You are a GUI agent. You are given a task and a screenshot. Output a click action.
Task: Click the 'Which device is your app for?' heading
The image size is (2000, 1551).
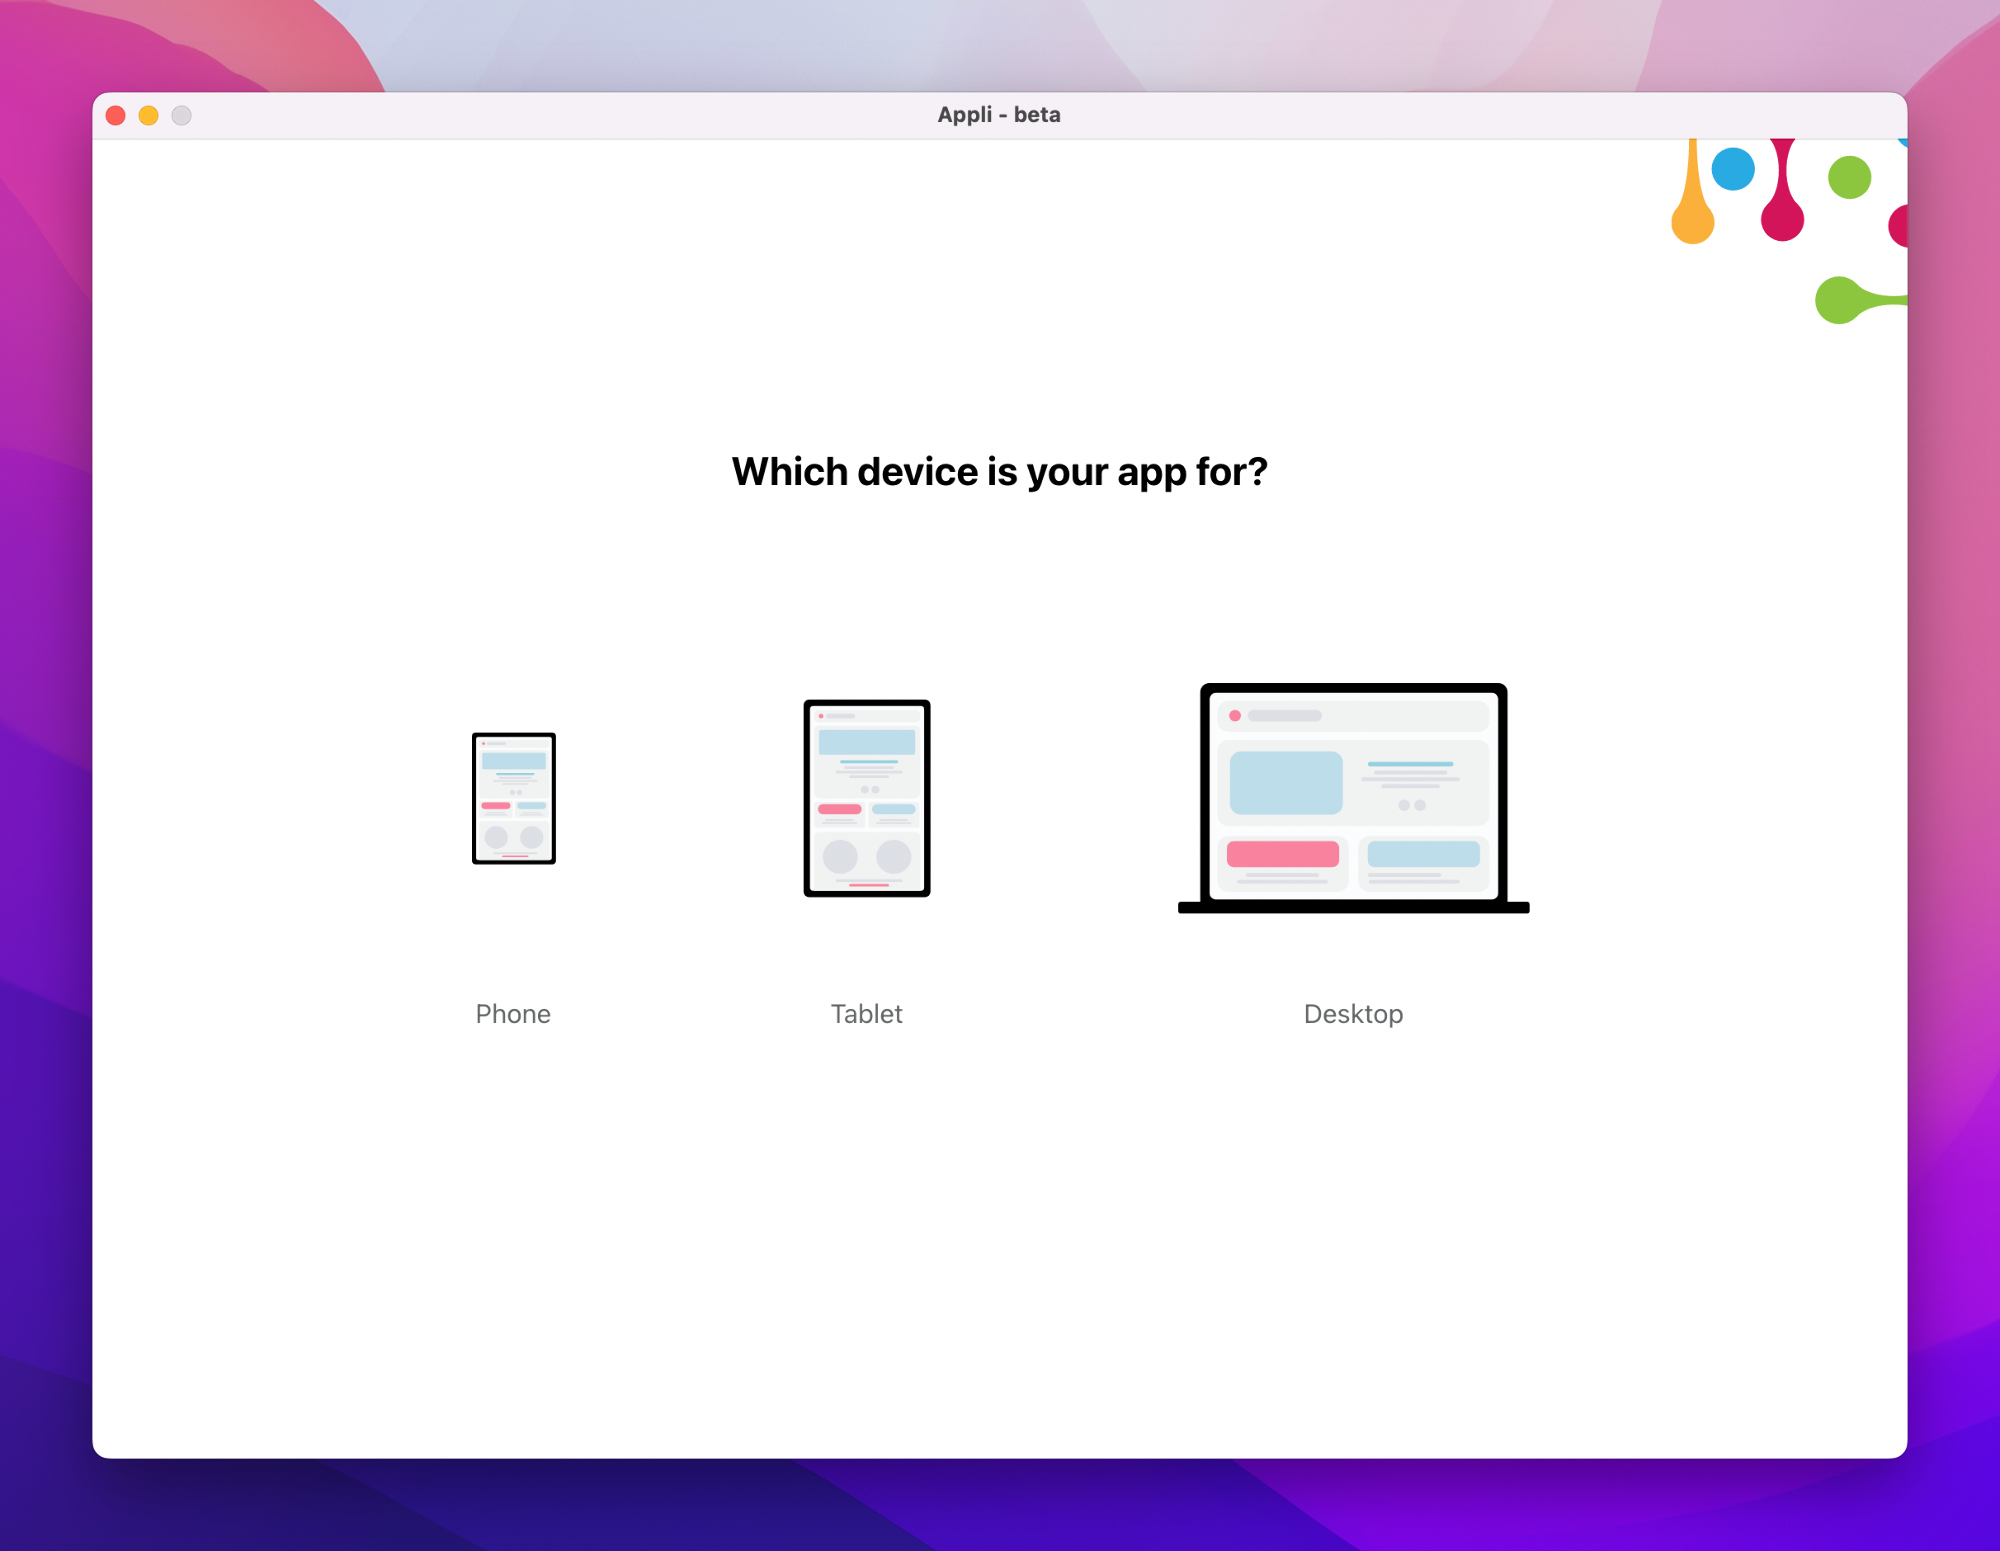tap(1000, 472)
